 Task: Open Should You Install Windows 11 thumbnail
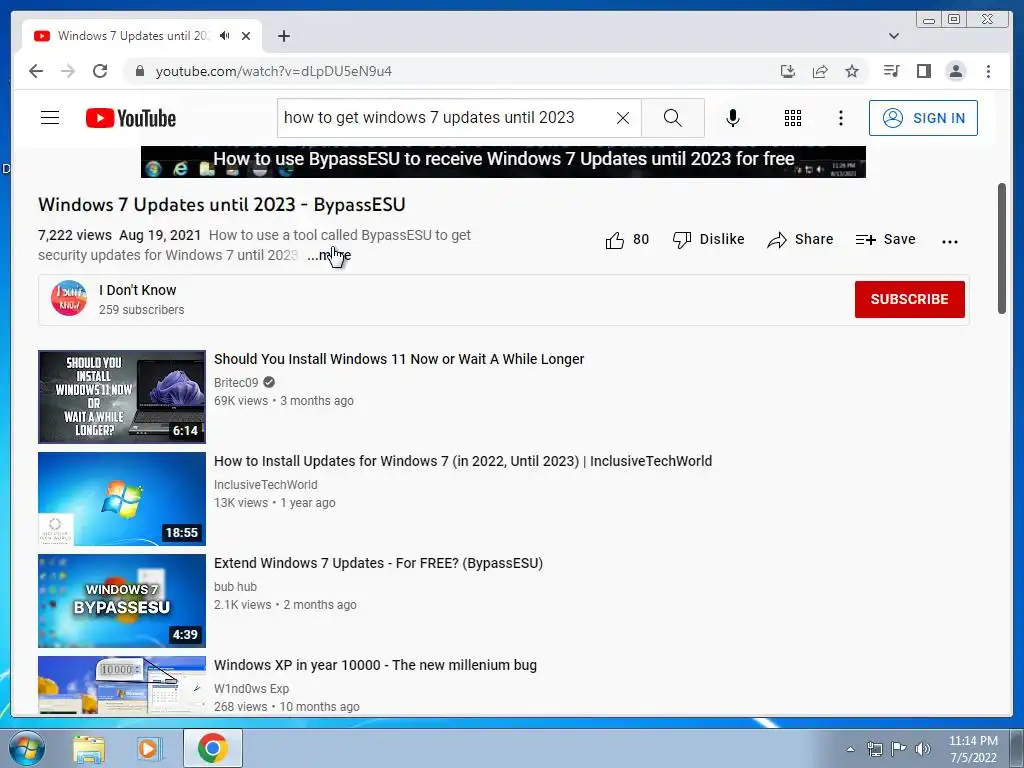[x=122, y=397]
